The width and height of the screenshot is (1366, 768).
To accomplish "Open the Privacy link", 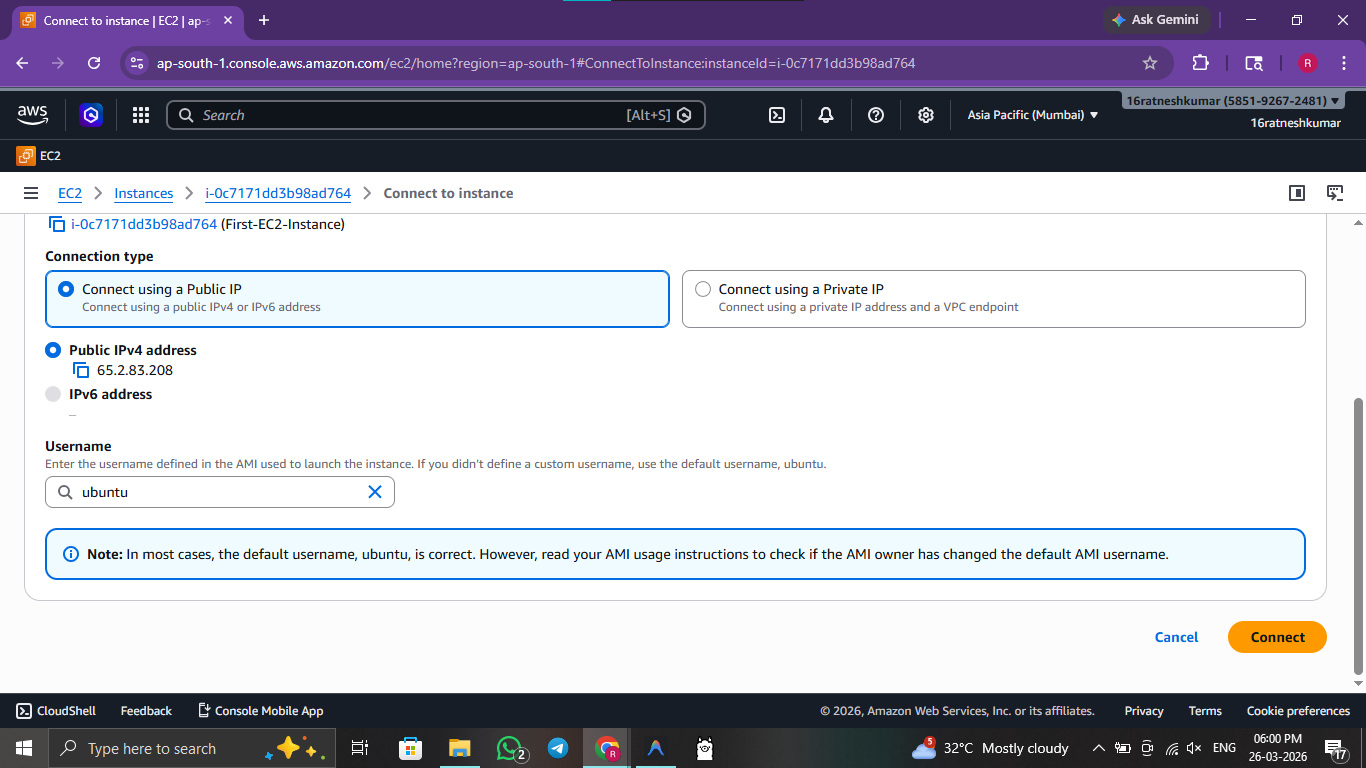I will pos(1144,711).
